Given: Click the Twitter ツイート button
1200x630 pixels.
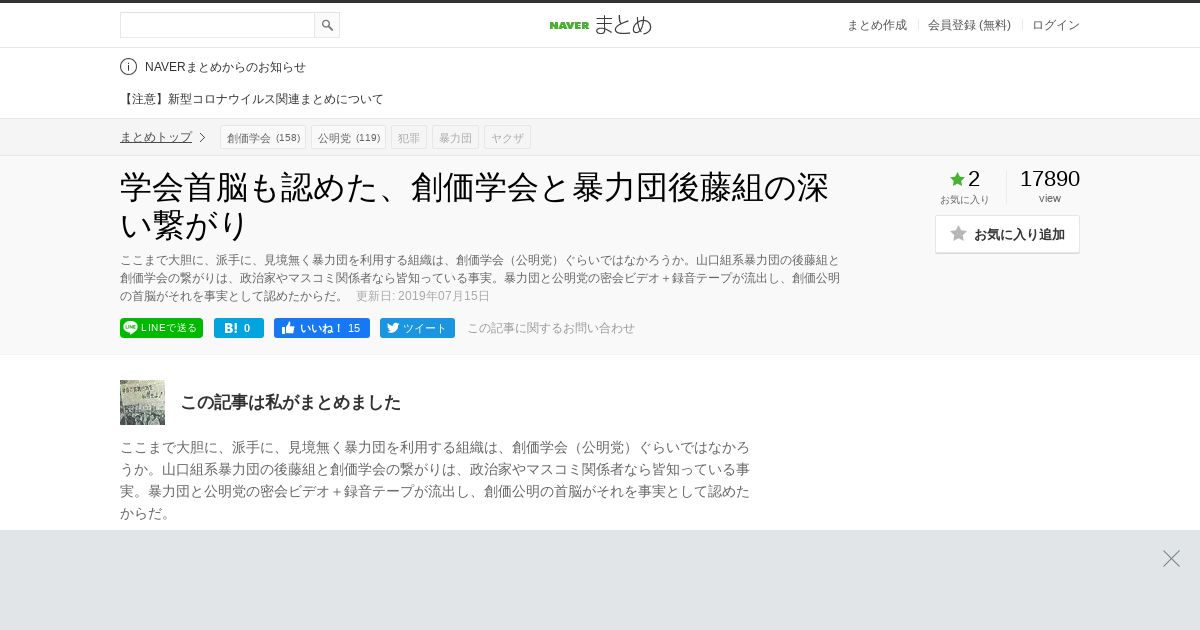Looking at the screenshot, I should point(417,328).
